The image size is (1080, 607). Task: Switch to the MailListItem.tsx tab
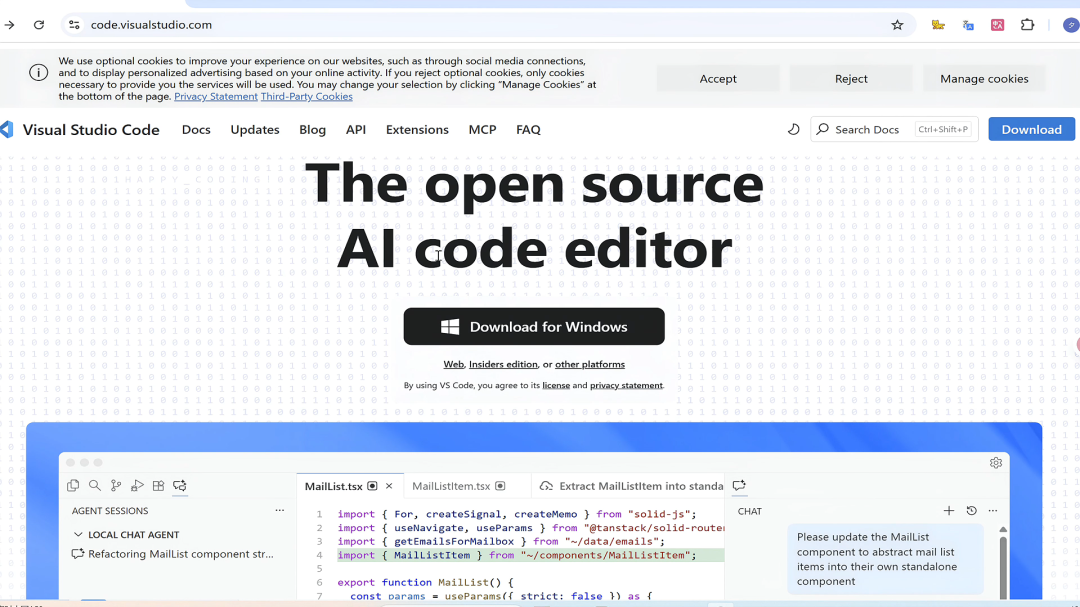click(451, 486)
